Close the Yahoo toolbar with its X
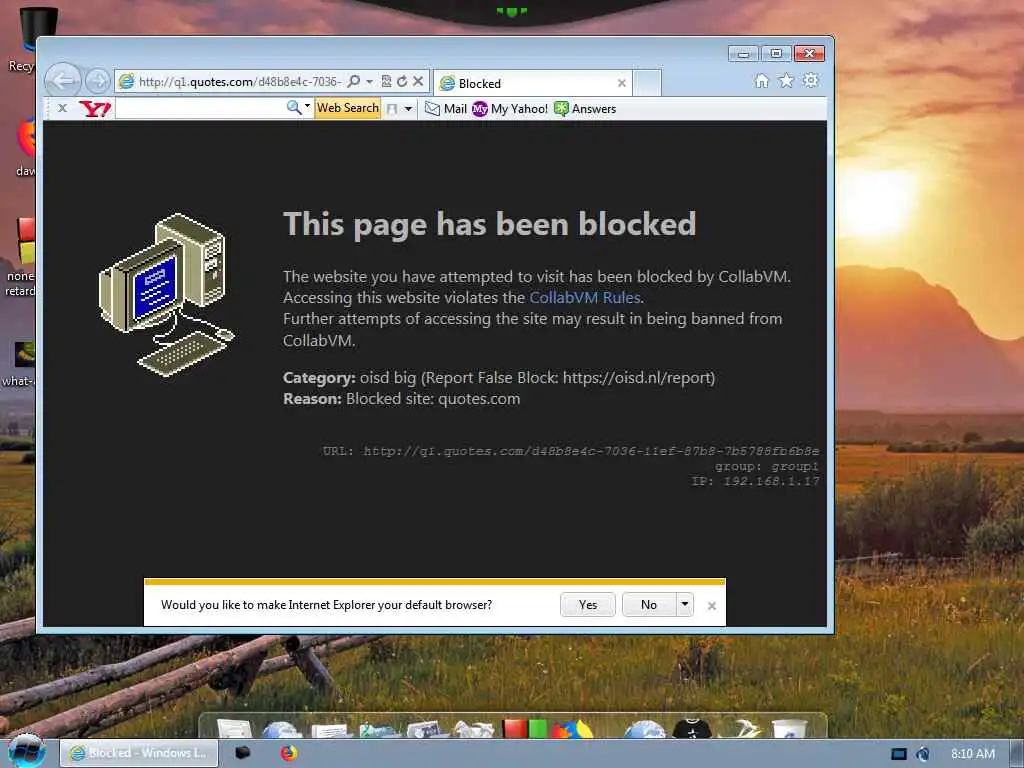 click(62, 108)
